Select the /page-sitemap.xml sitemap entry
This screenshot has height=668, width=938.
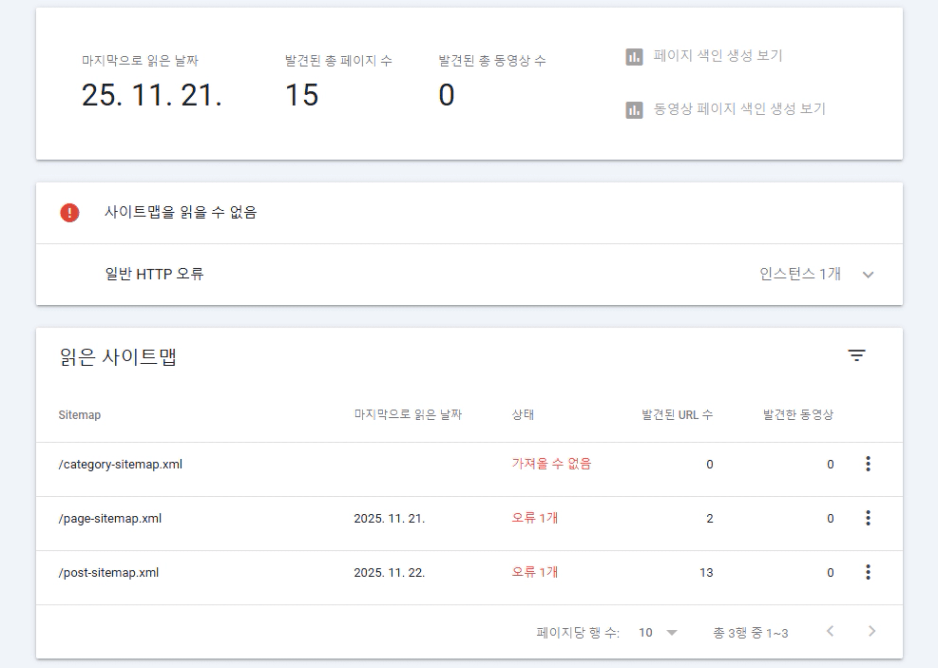click(111, 518)
